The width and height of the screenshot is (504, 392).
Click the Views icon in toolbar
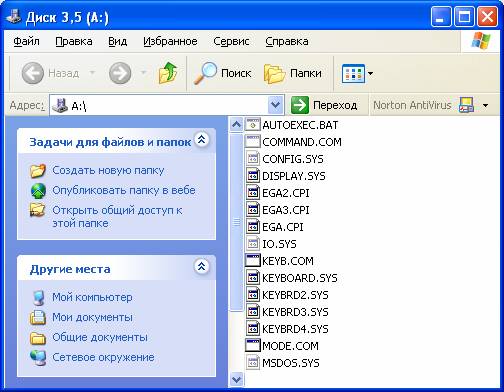click(353, 73)
